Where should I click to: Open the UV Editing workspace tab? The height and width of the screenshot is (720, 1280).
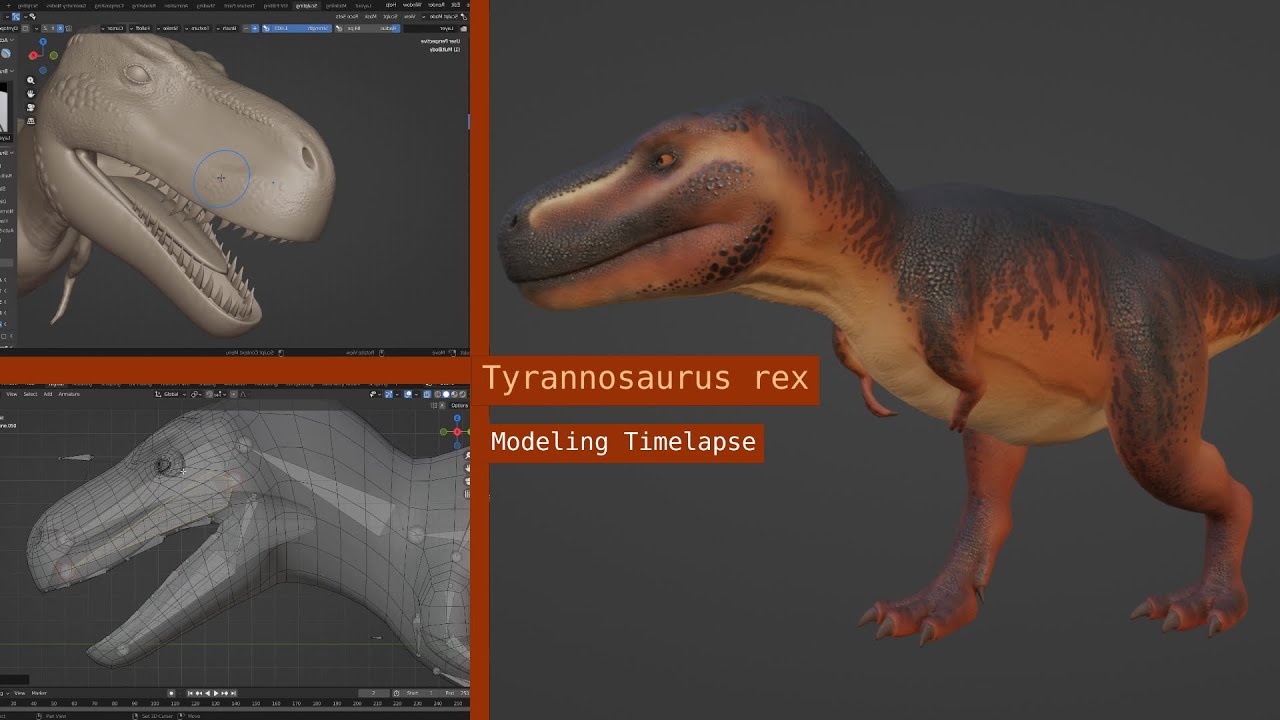pos(277,6)
